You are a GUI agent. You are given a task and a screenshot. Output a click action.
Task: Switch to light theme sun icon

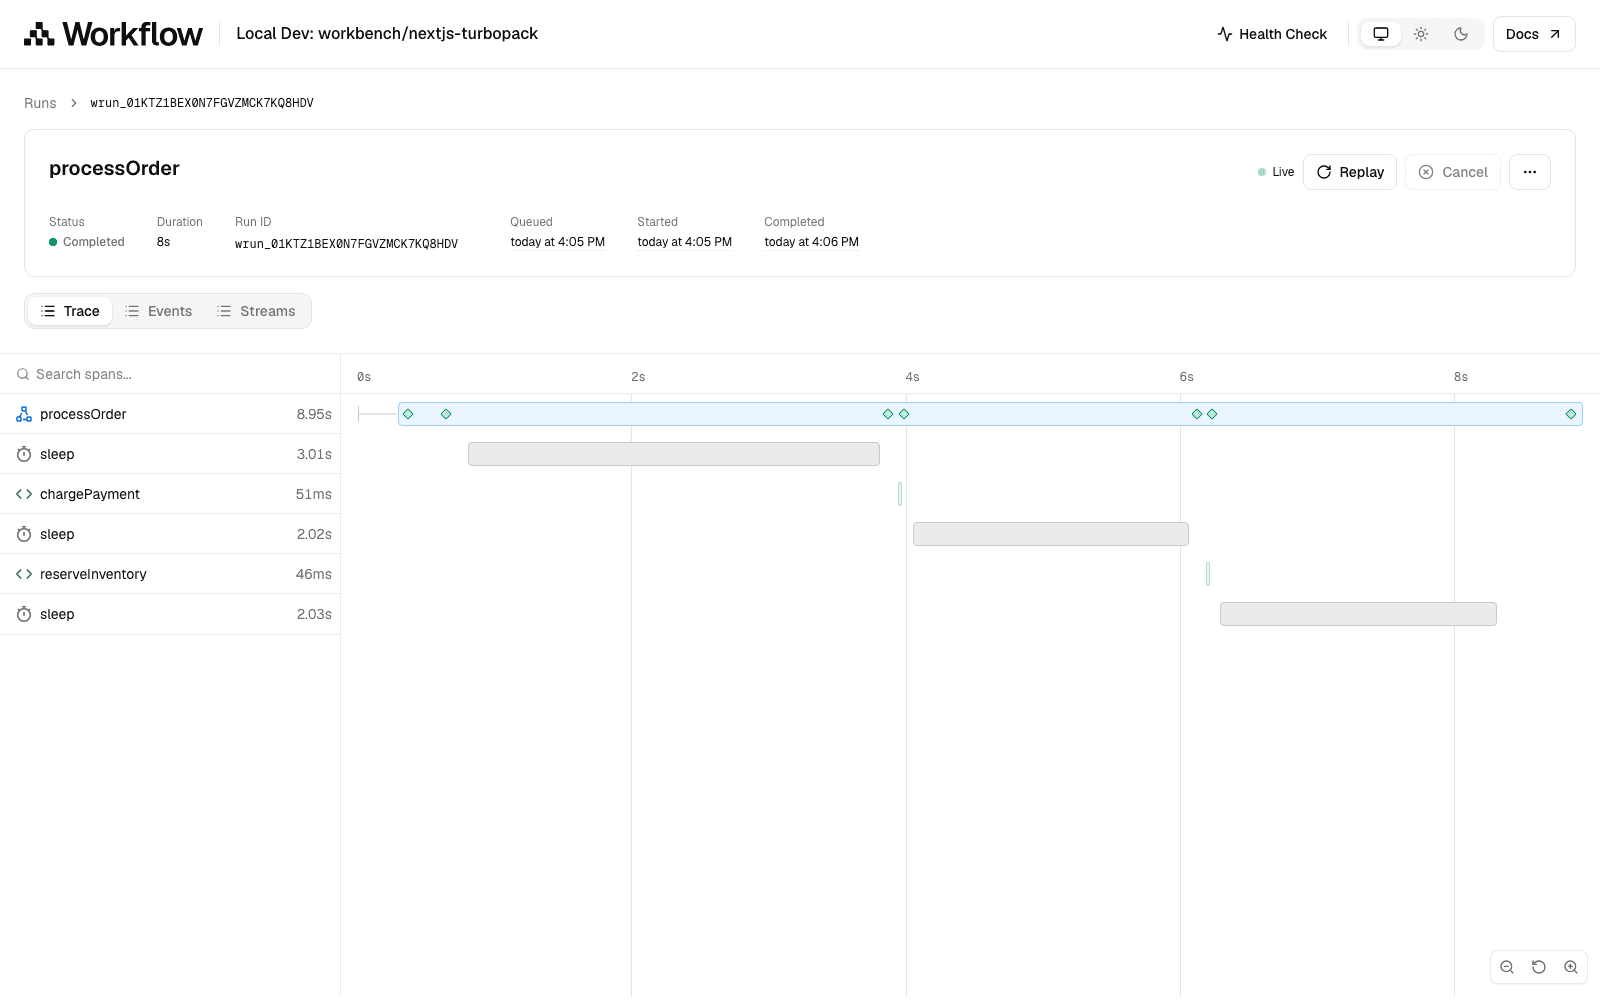[1421, 34]
